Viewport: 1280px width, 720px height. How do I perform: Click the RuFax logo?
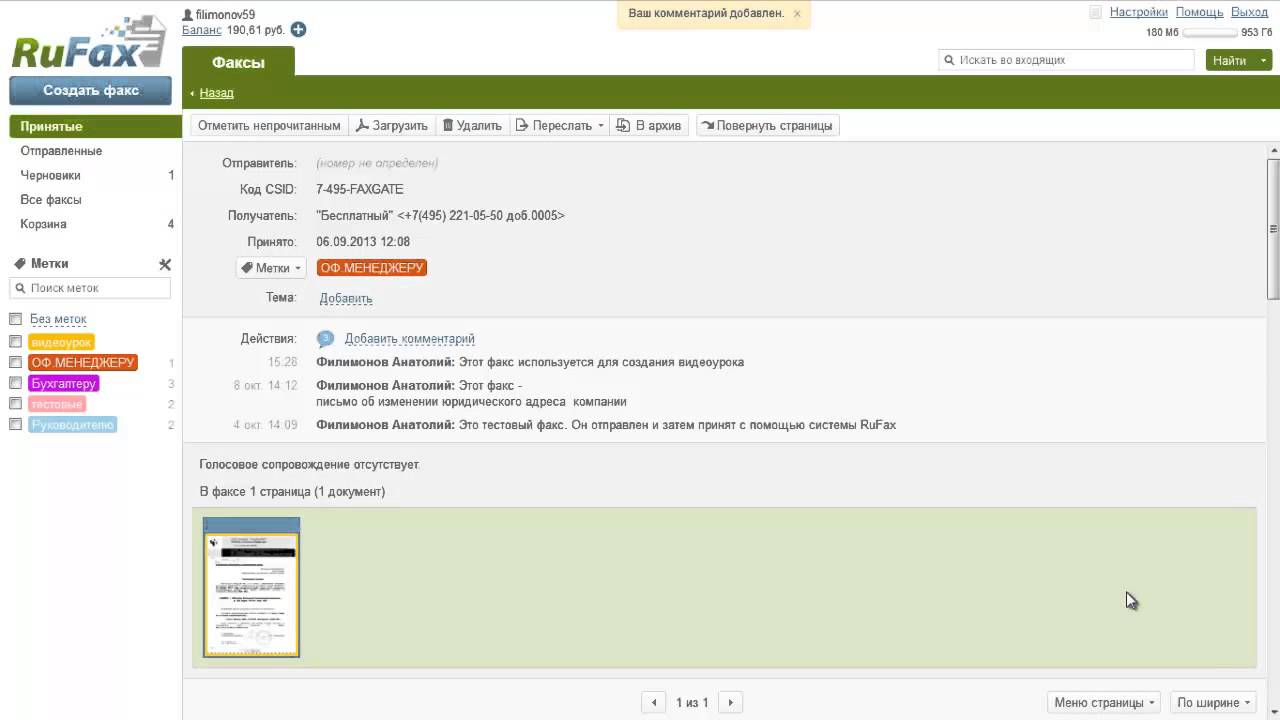pyautogui.click(x=88, y=42)
